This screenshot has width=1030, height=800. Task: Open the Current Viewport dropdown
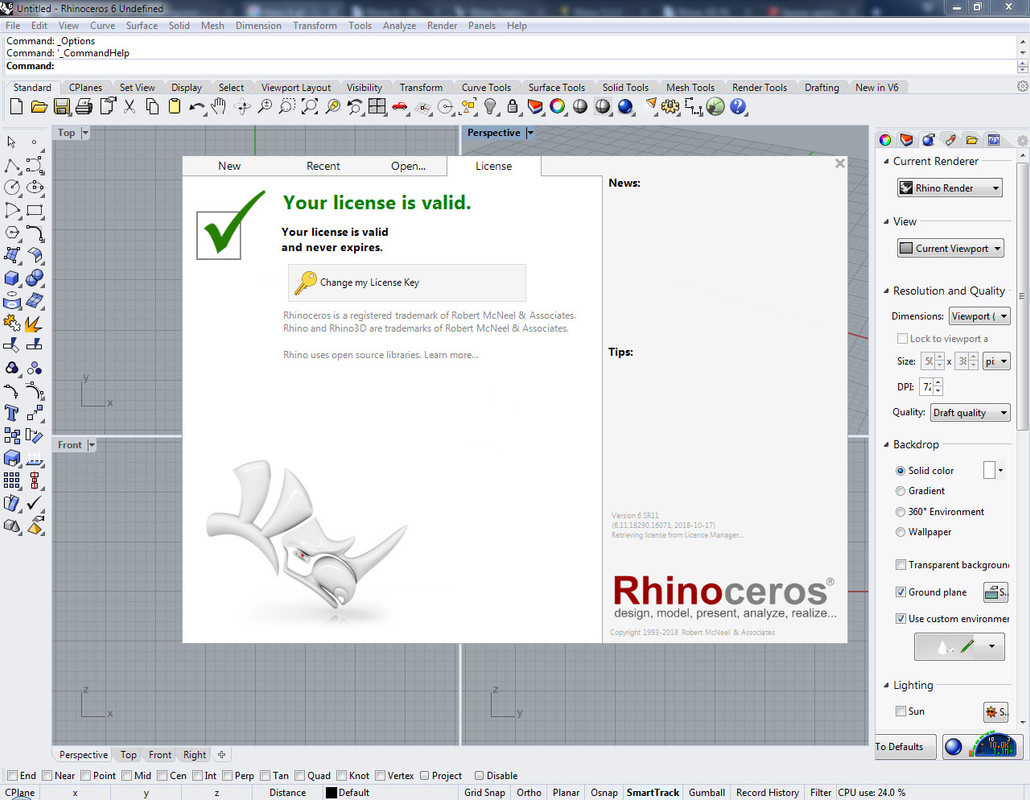coord(950,248)
